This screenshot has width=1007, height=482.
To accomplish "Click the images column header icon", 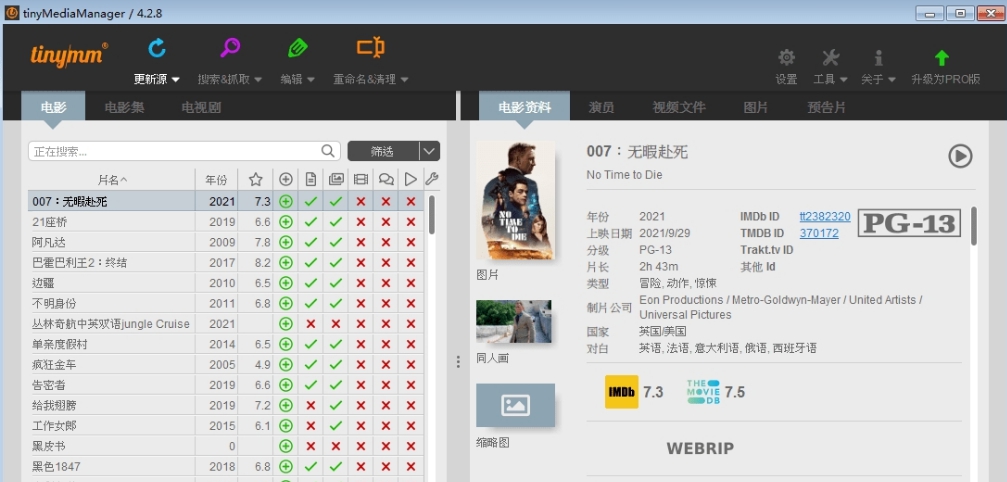I will click(336, 180).
